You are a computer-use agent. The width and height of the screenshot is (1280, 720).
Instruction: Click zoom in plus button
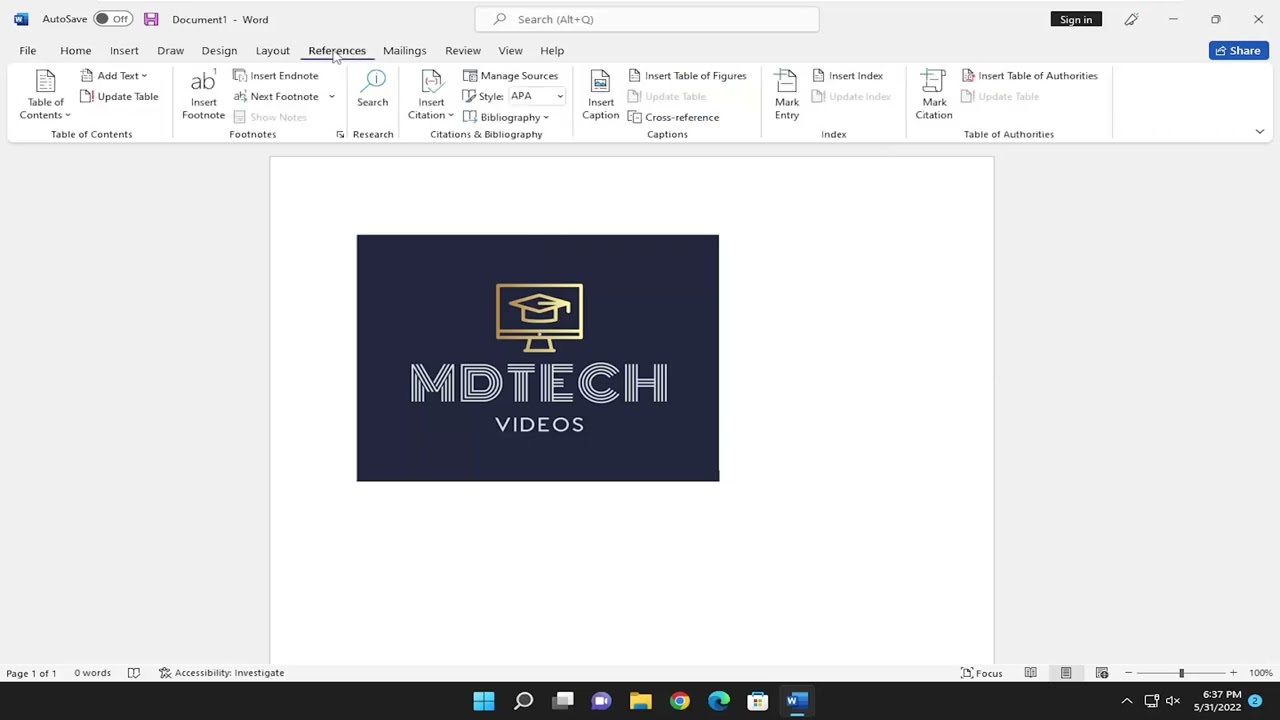(1233, 673)
